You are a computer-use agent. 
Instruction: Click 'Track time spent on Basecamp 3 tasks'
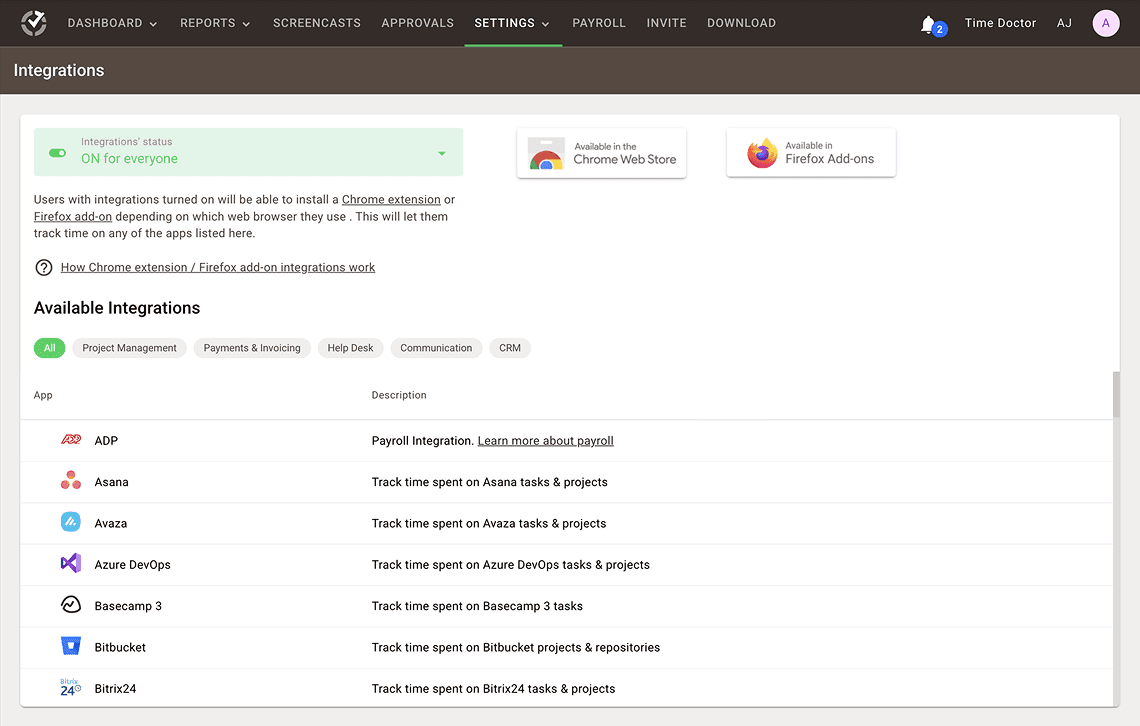(477, 606)
